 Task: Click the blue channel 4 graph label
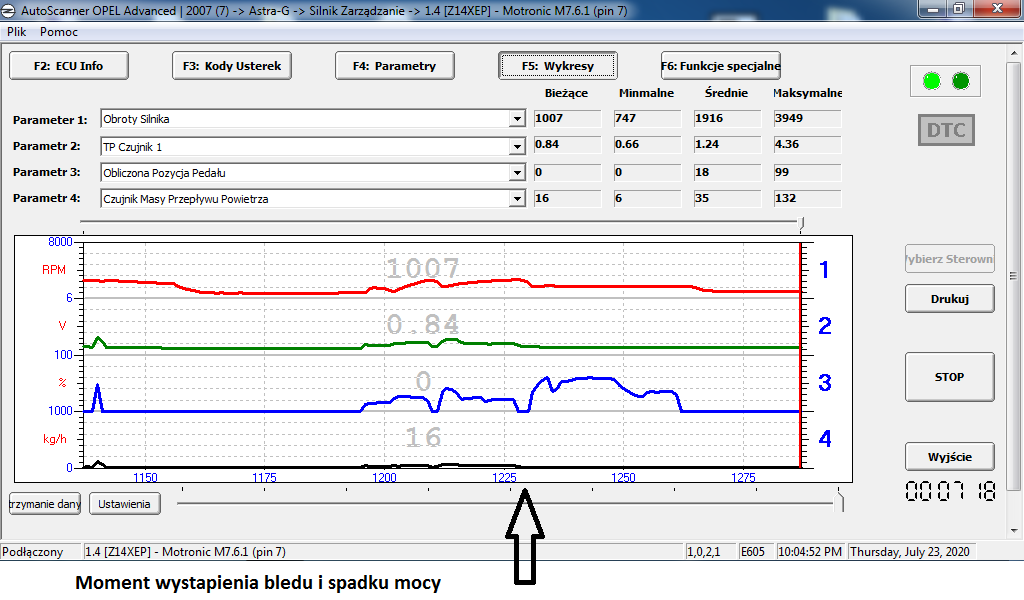[x=824, y=439]
